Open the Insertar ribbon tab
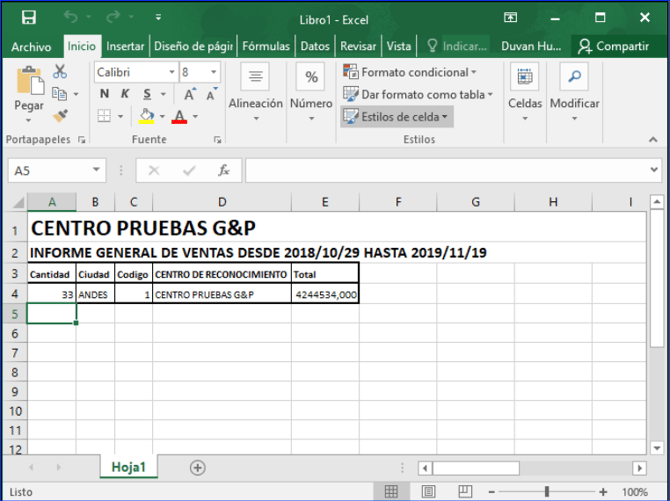Image resolution: width=670 pixels, height=501 pixels. pyautogui.click(x=125, y=46)
